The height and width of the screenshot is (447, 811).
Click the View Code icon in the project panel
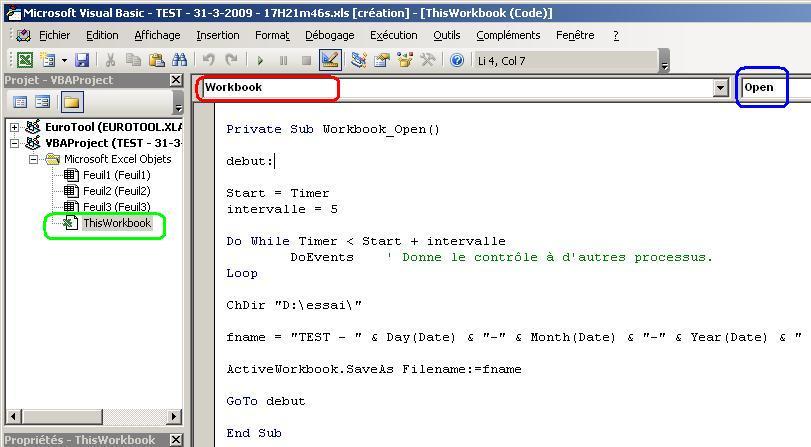(20, 102)
